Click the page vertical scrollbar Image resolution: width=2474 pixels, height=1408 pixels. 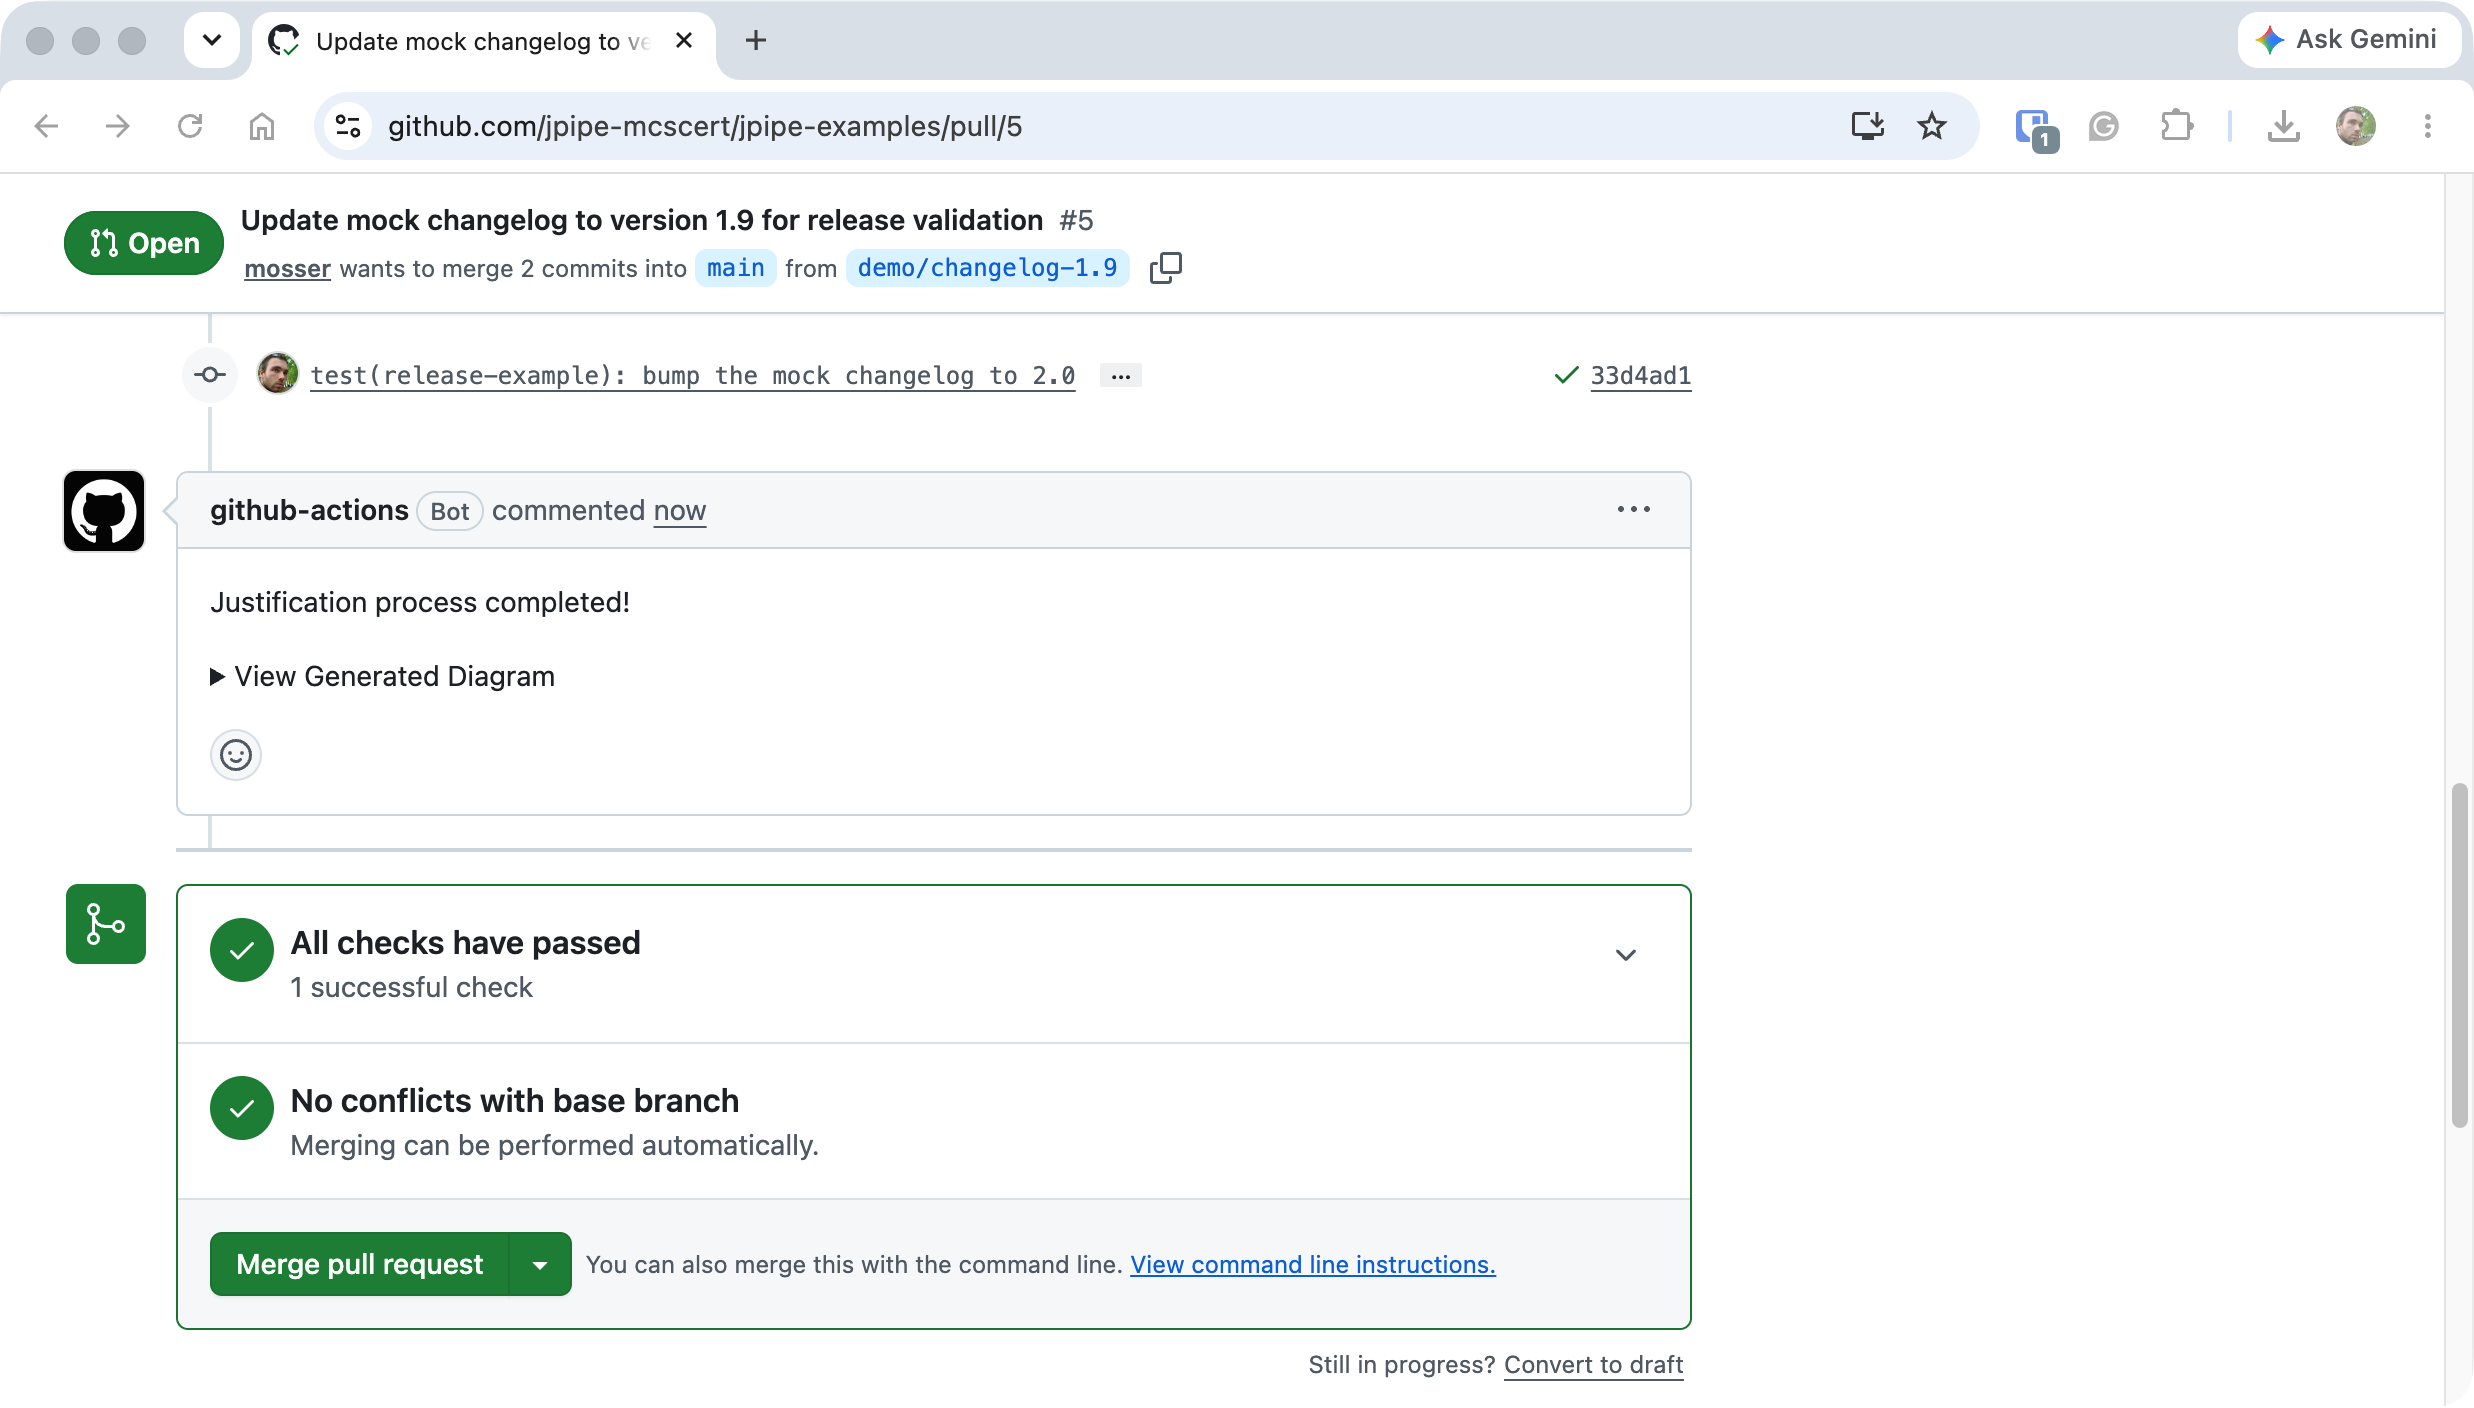pyautogui.click(x=2460, y=956)
